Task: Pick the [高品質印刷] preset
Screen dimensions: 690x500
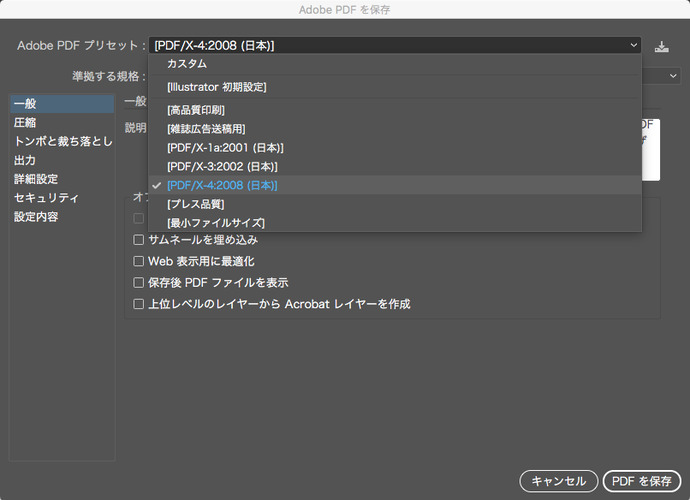Action: click(x=395, y=110)
